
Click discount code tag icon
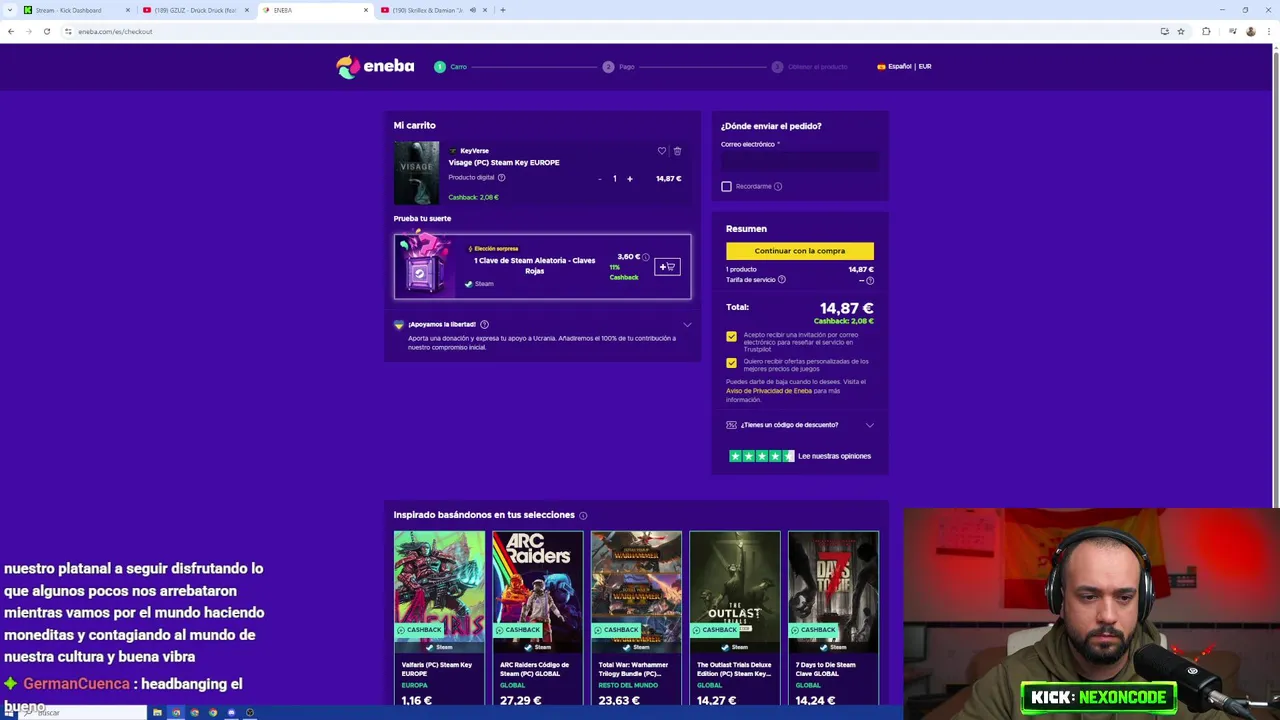(731, 425)
